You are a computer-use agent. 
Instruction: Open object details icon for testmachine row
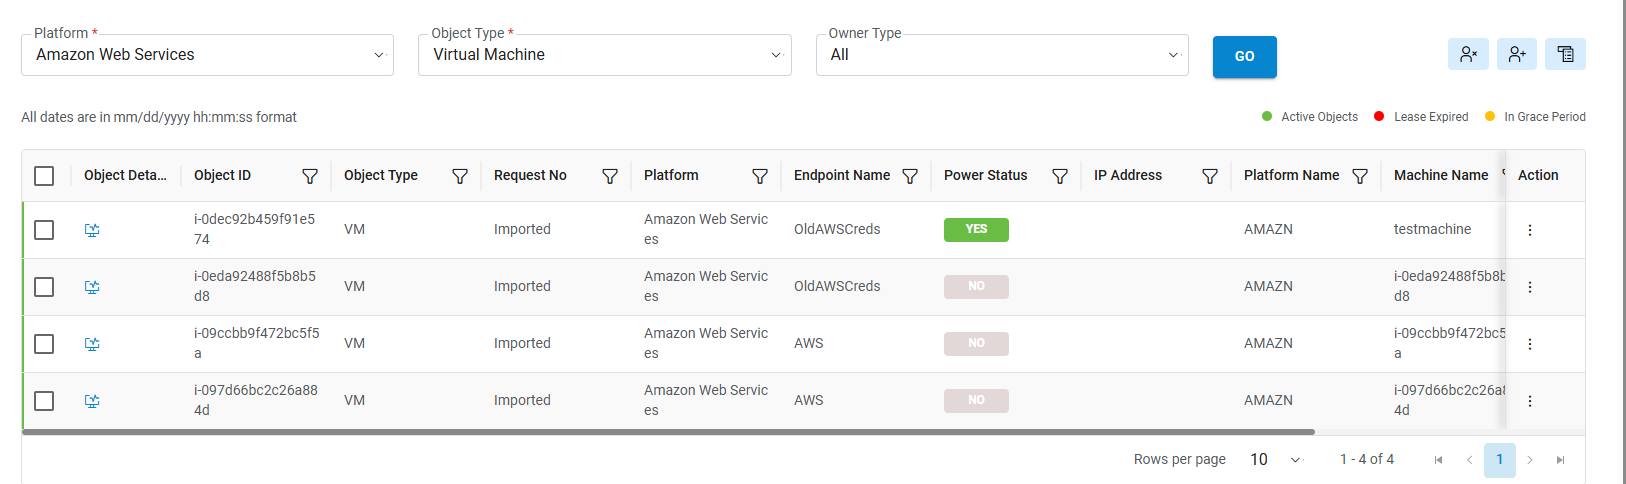[x=92, y=230]
